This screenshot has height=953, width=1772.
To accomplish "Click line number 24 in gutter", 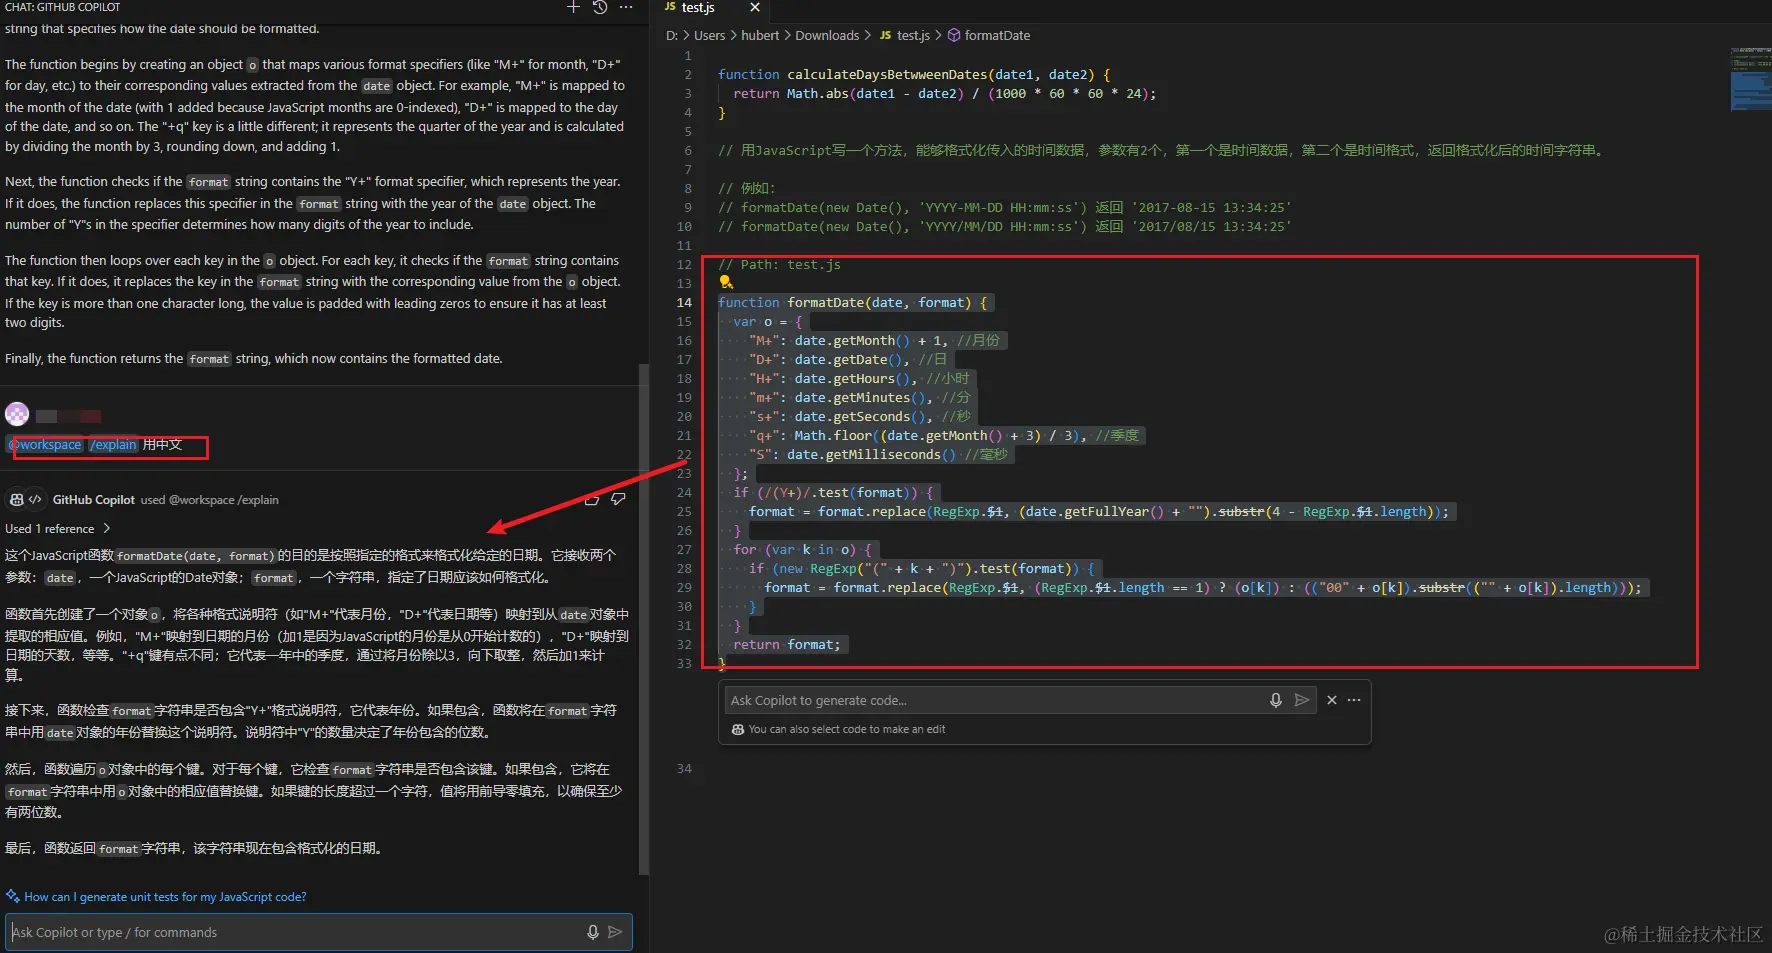I will (x=684, y=492).
